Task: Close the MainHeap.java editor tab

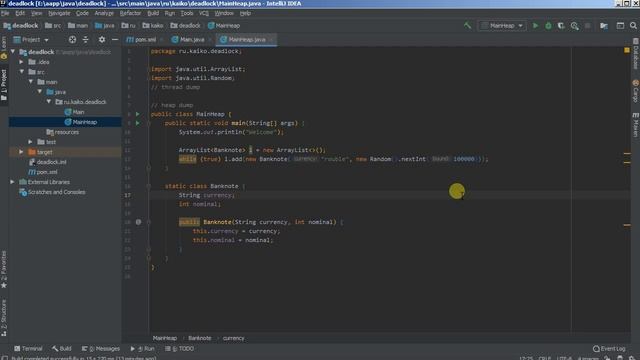Action: (x=271, y=40)
